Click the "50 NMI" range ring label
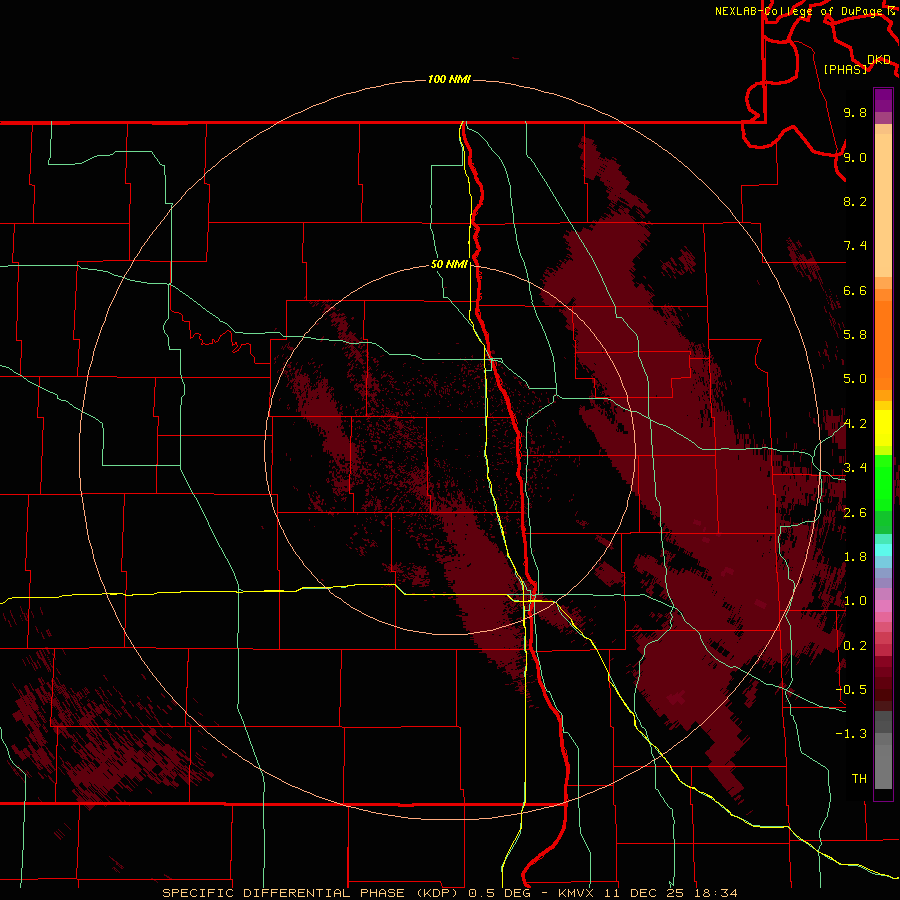This screenshot has height=900, width=900. tap(449, 264)
